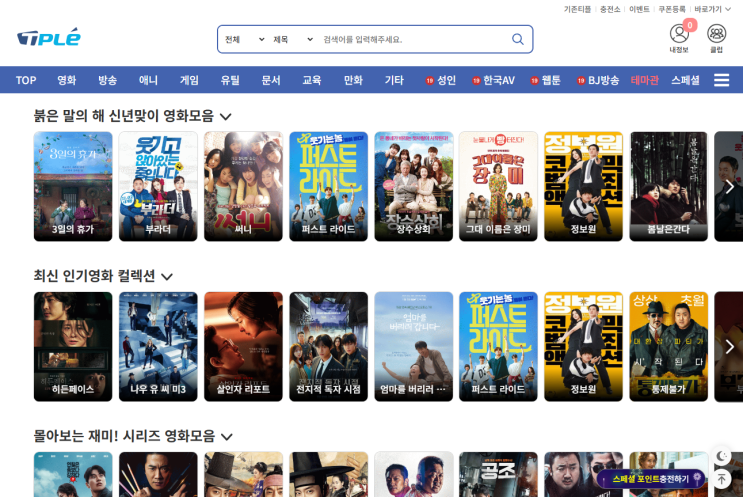
Task: Open the 만화 menu
Action: (x=353, y=80)
